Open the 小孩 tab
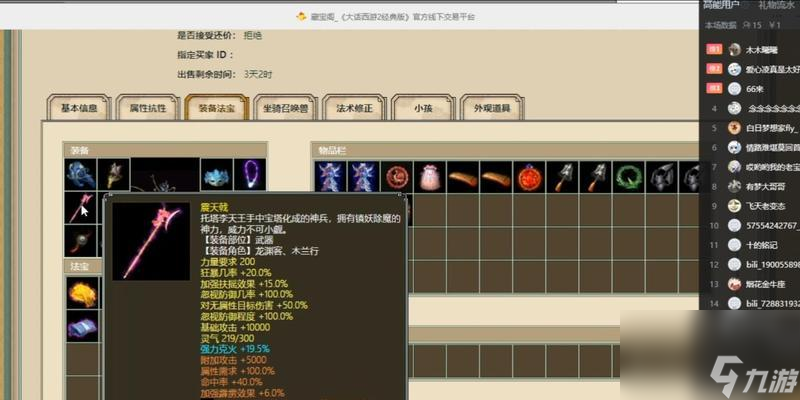The height and width of the screenshot is (400, 800). (423, 108)
